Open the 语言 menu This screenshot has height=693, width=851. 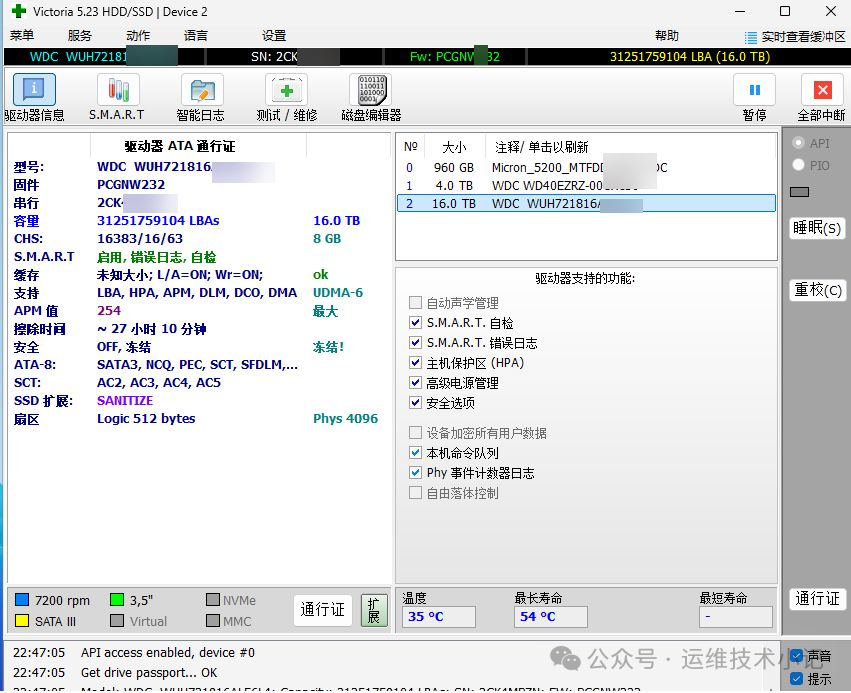pyautogui.click(x=196, y=36)
